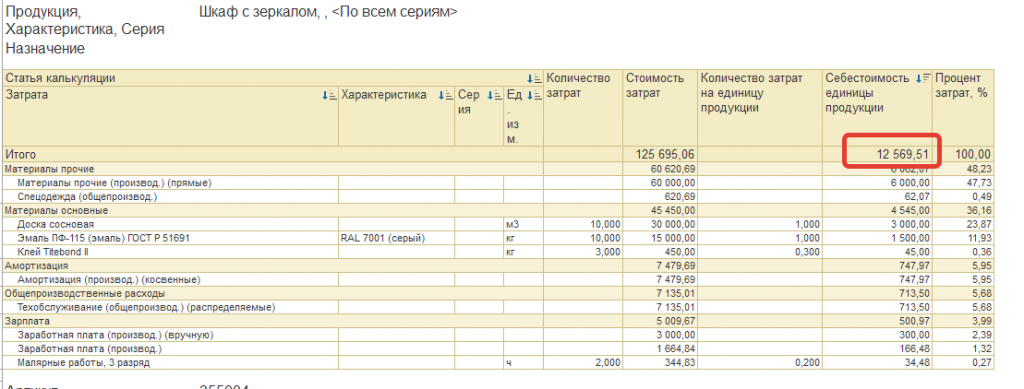Select the Амортизация group row
1024x389 pixels.
tap(499, 266)
